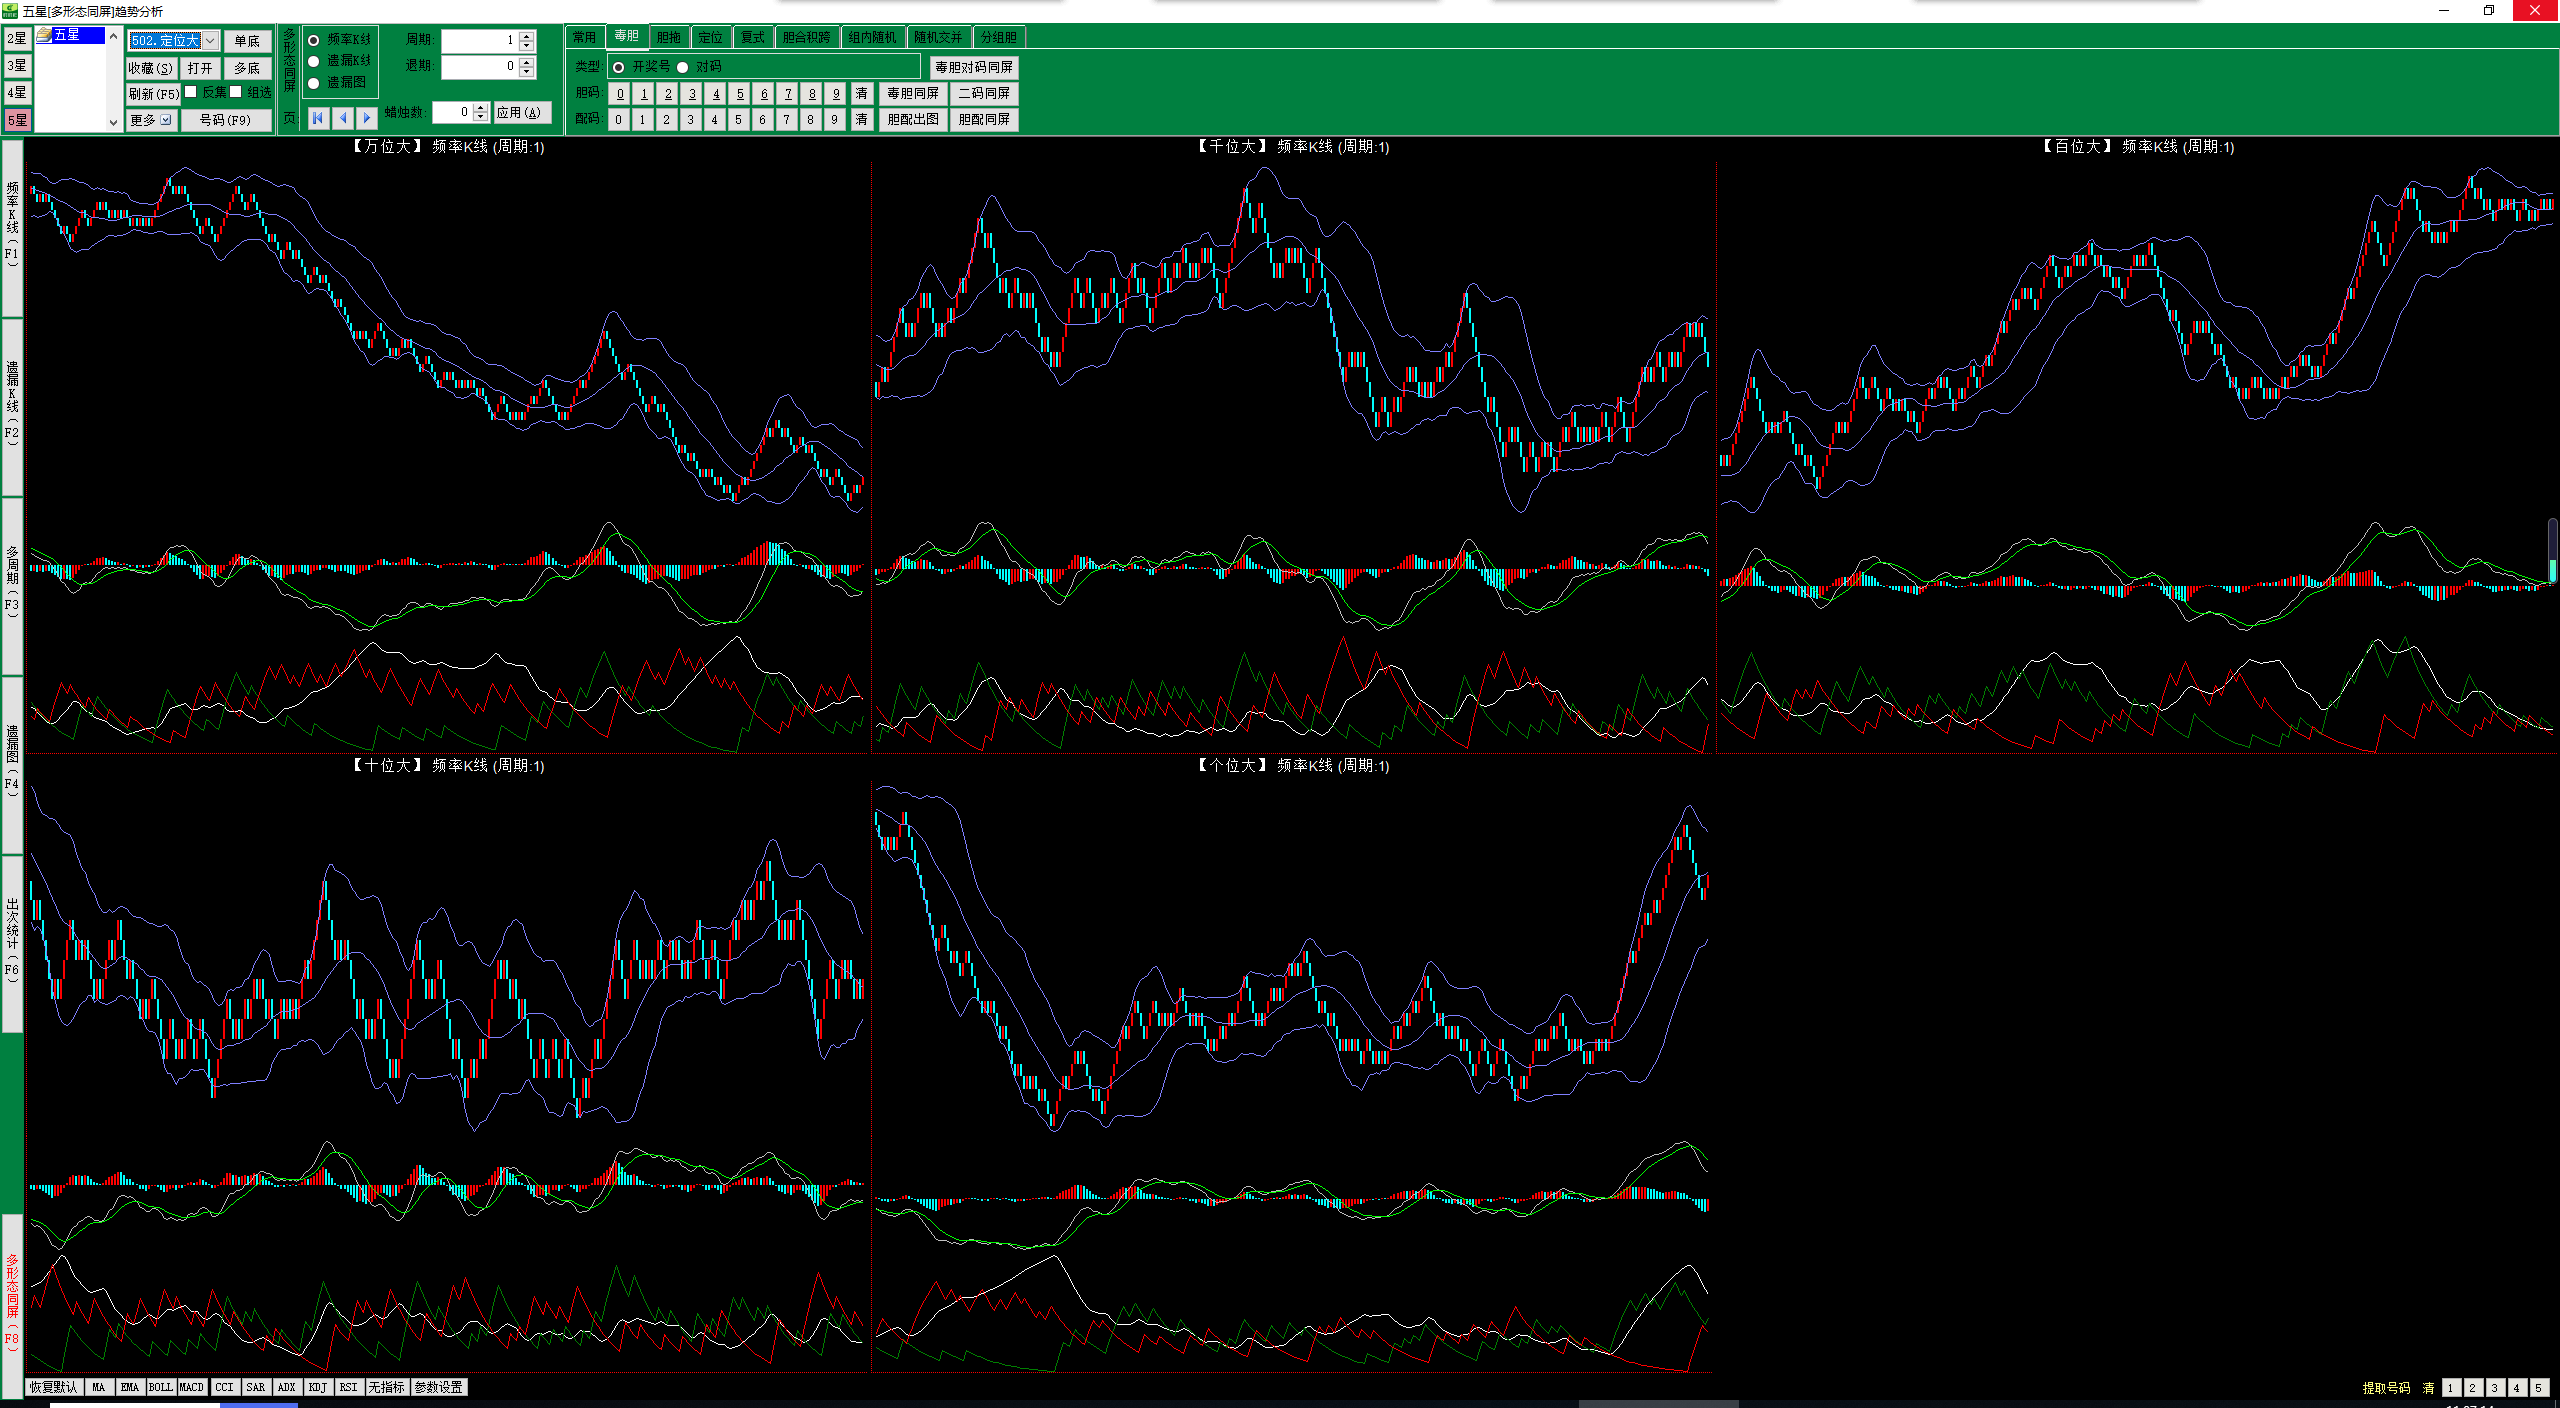
Task: Click the previous page arrow icon
Action: tap(343, 118)
